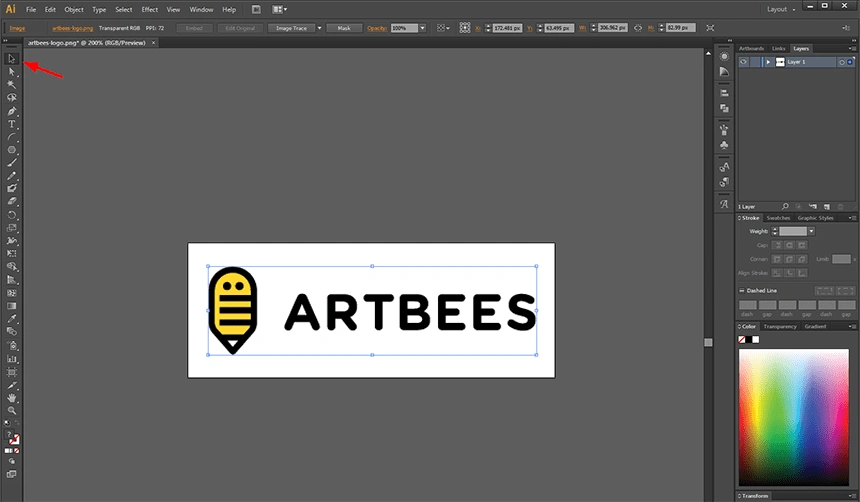The image size is (860, 502).
Task: Open the Image Trace presets dropdown arrow
Action: 320,28
